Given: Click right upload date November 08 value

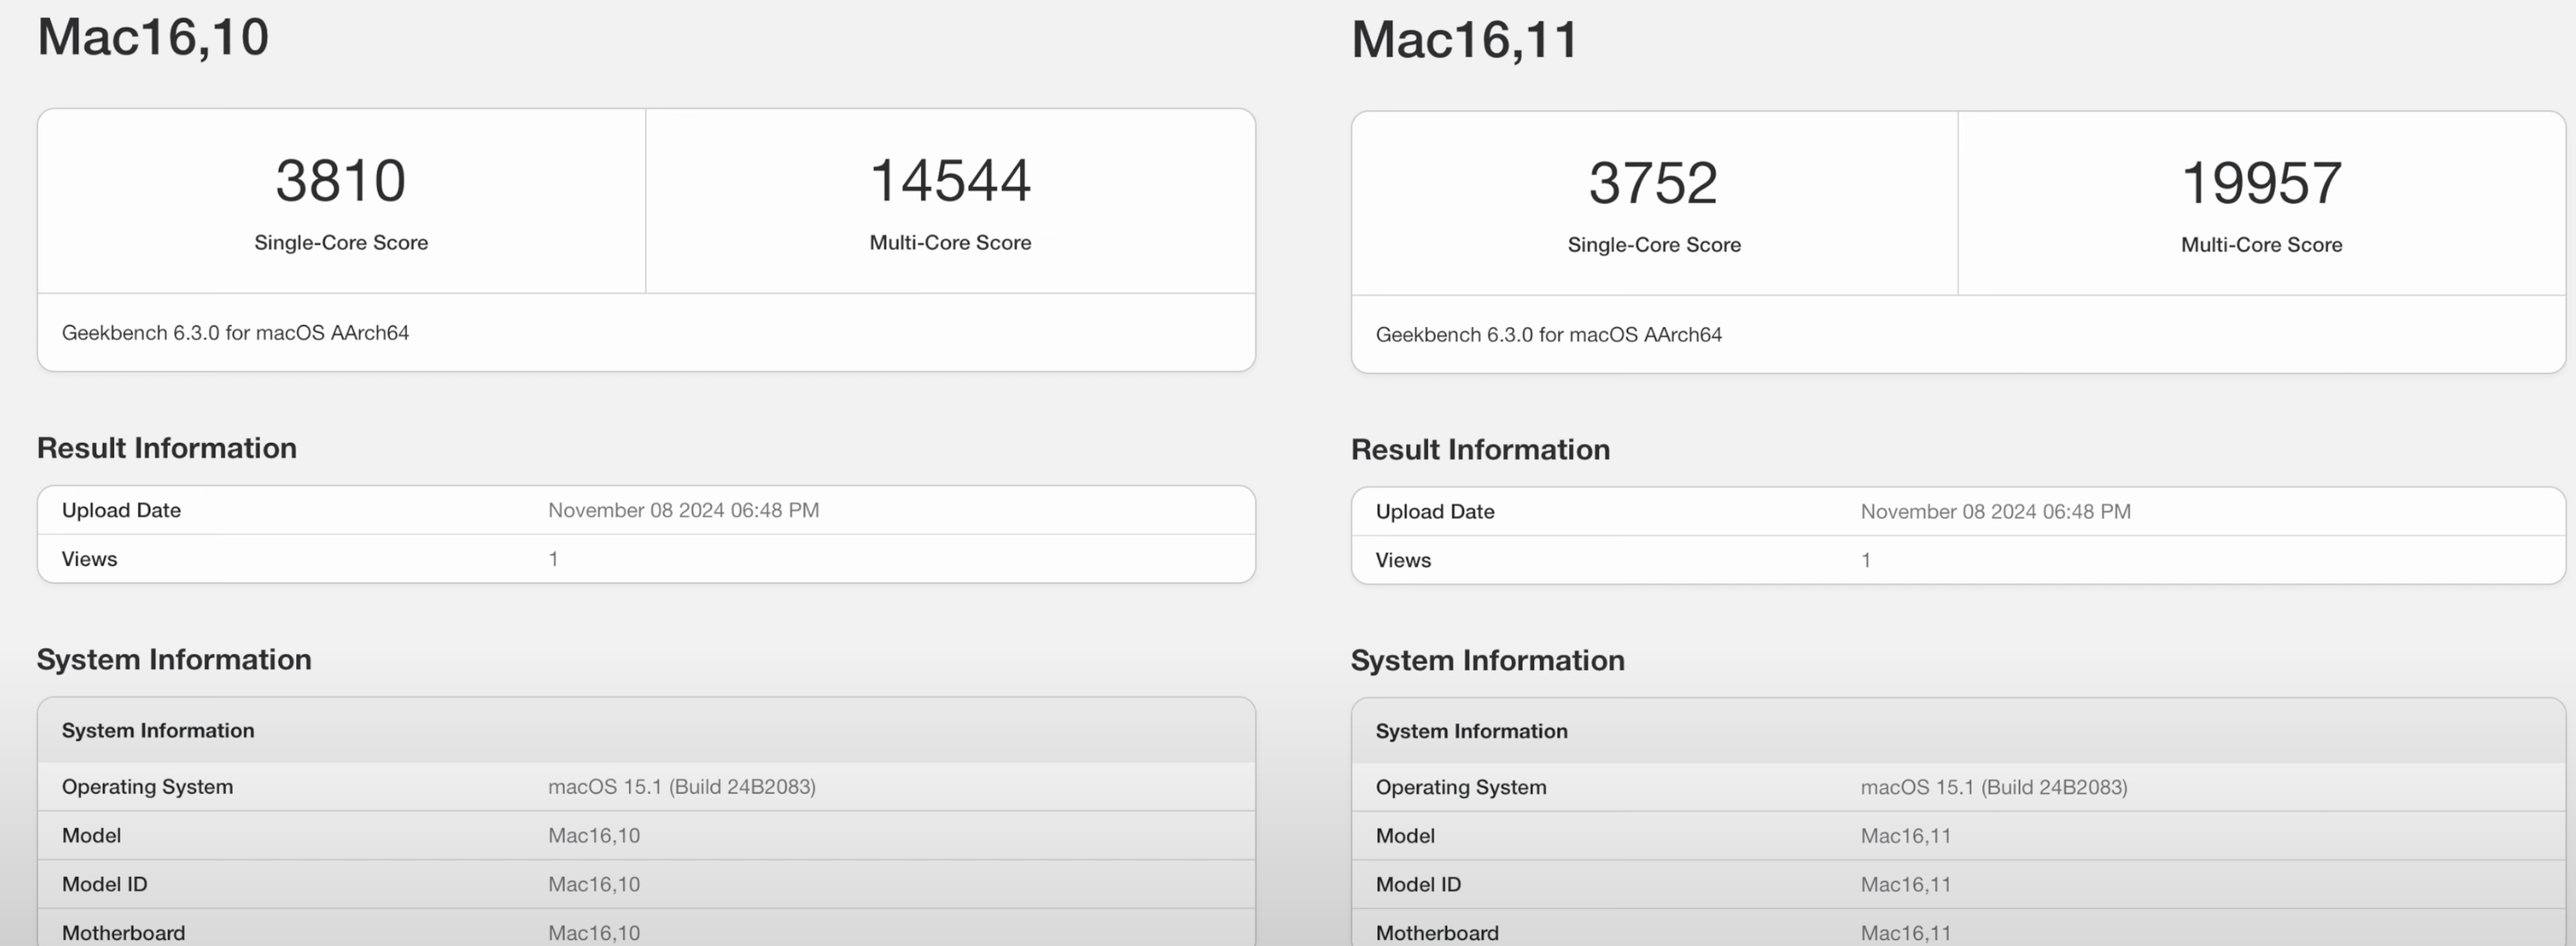Looking at the screenshot, I should pyautogui.click(x=1995, y=512).
